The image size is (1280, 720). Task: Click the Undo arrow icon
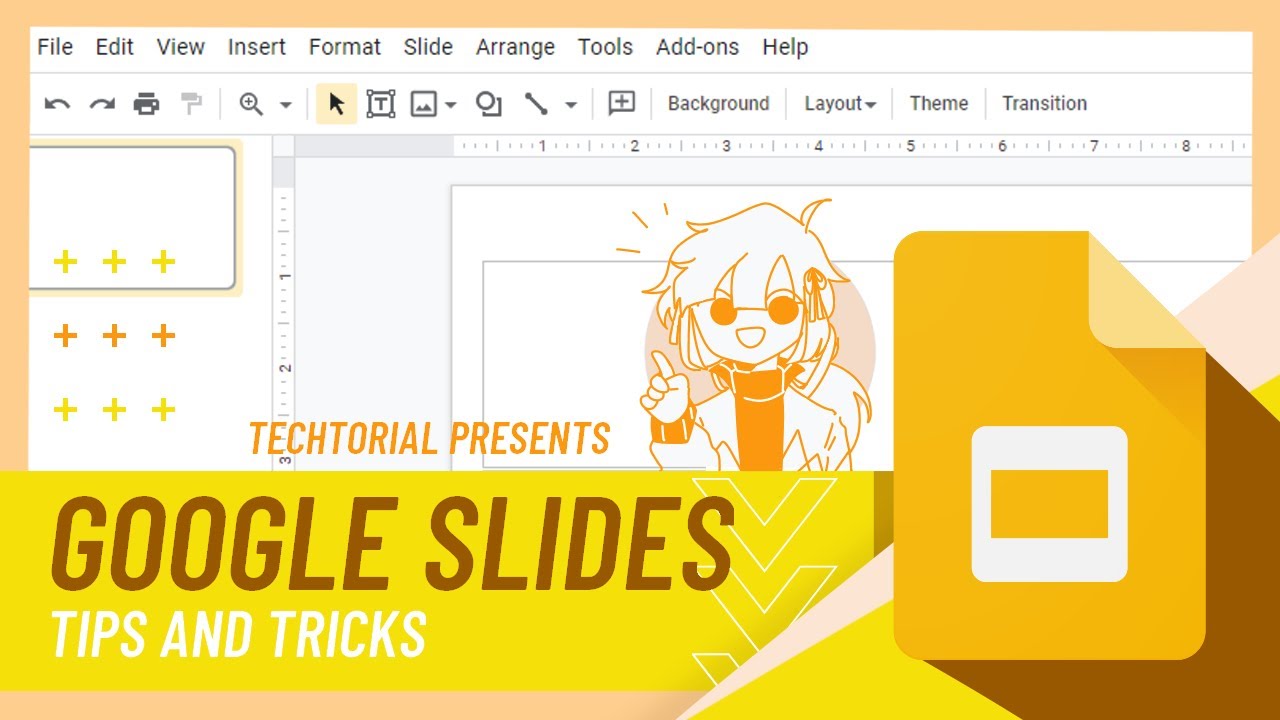pos(57,104)
